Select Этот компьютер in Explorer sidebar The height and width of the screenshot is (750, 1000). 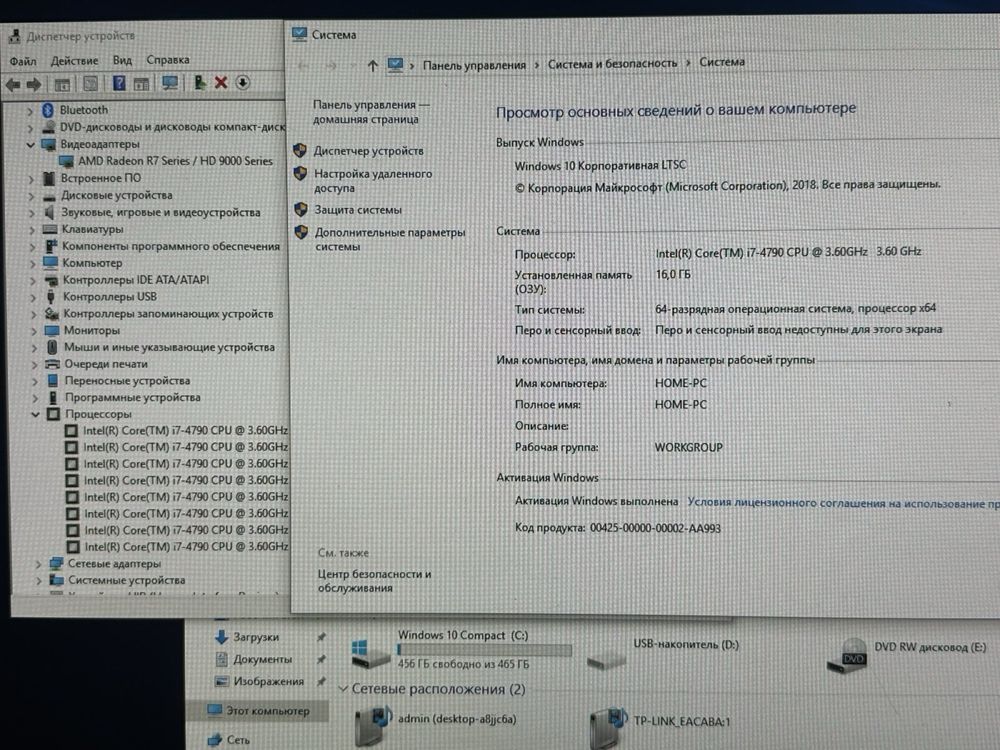[x=268, y=710]
